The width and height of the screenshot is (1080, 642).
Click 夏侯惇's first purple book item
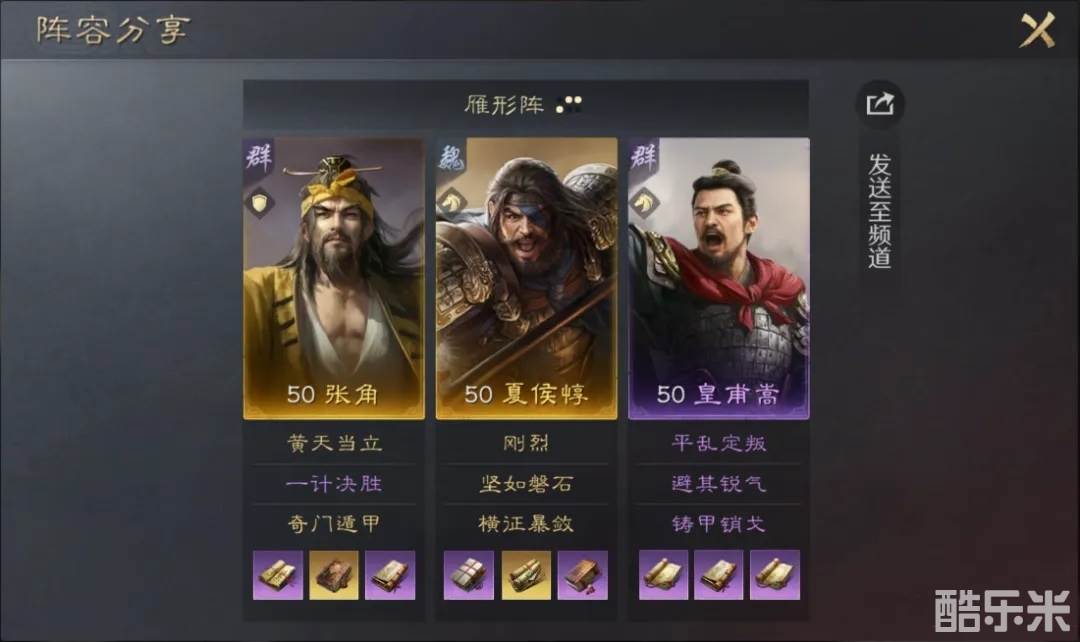(x=469, y=574)
